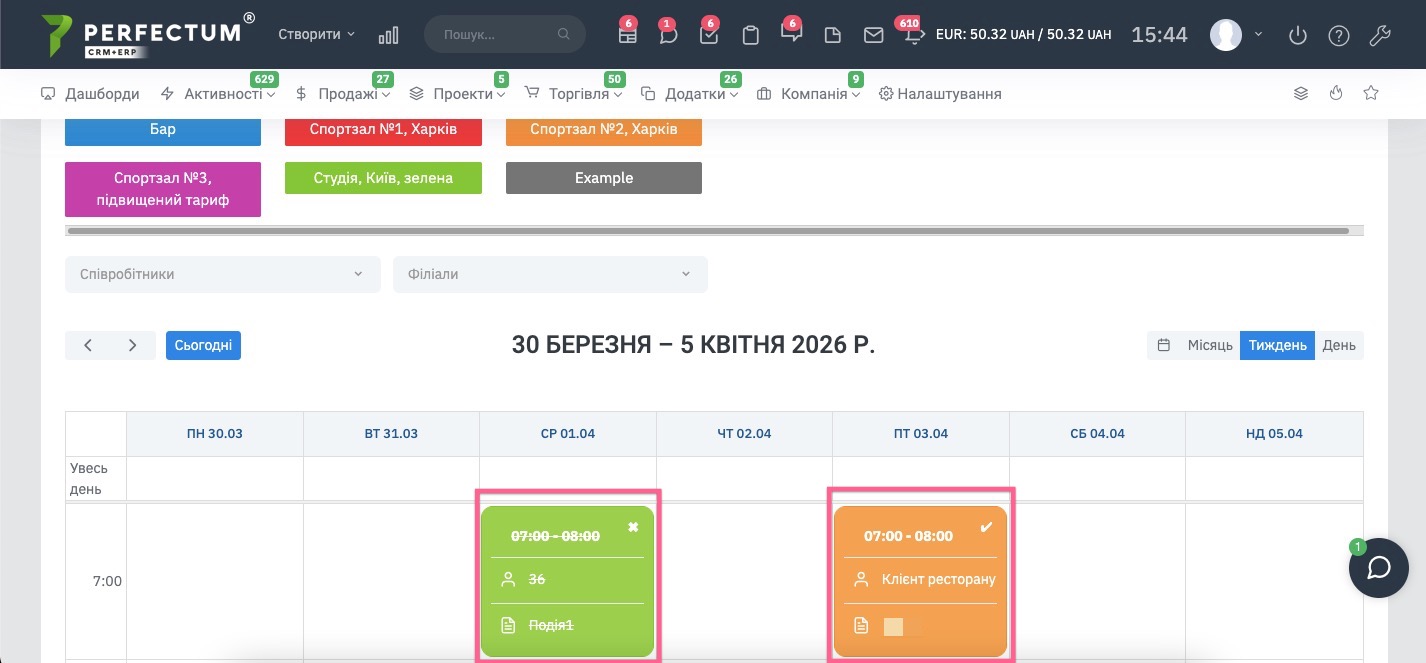Click the X mark on green event

[633, 527]
